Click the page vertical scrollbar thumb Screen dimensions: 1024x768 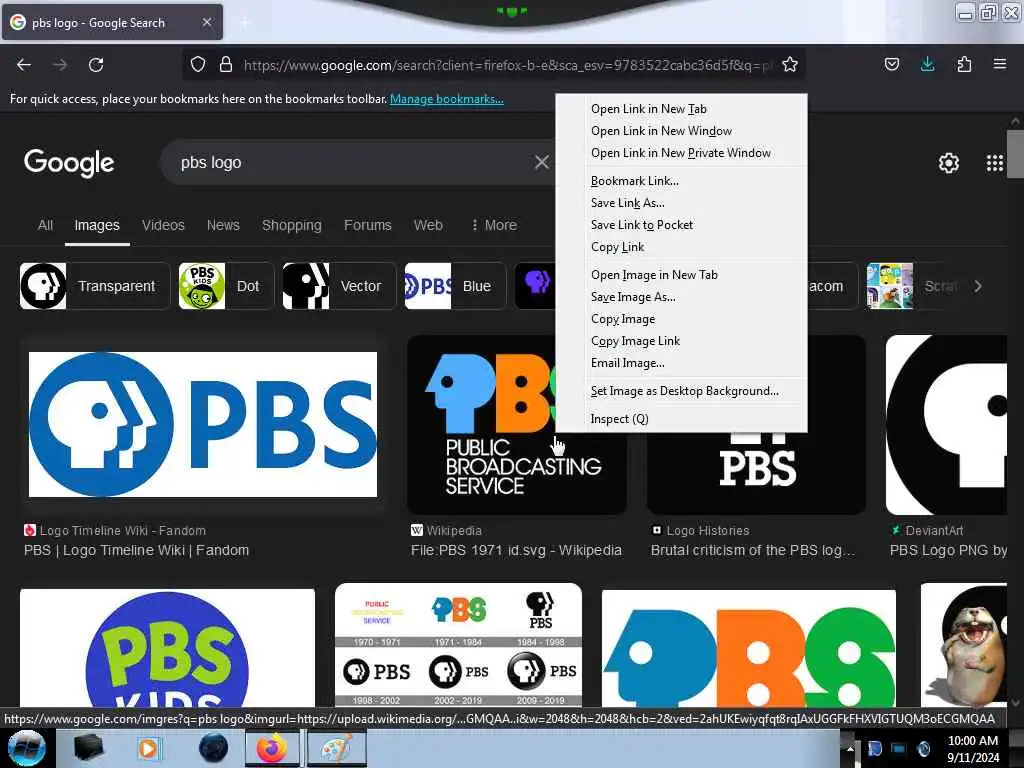tap(1015, 154)
